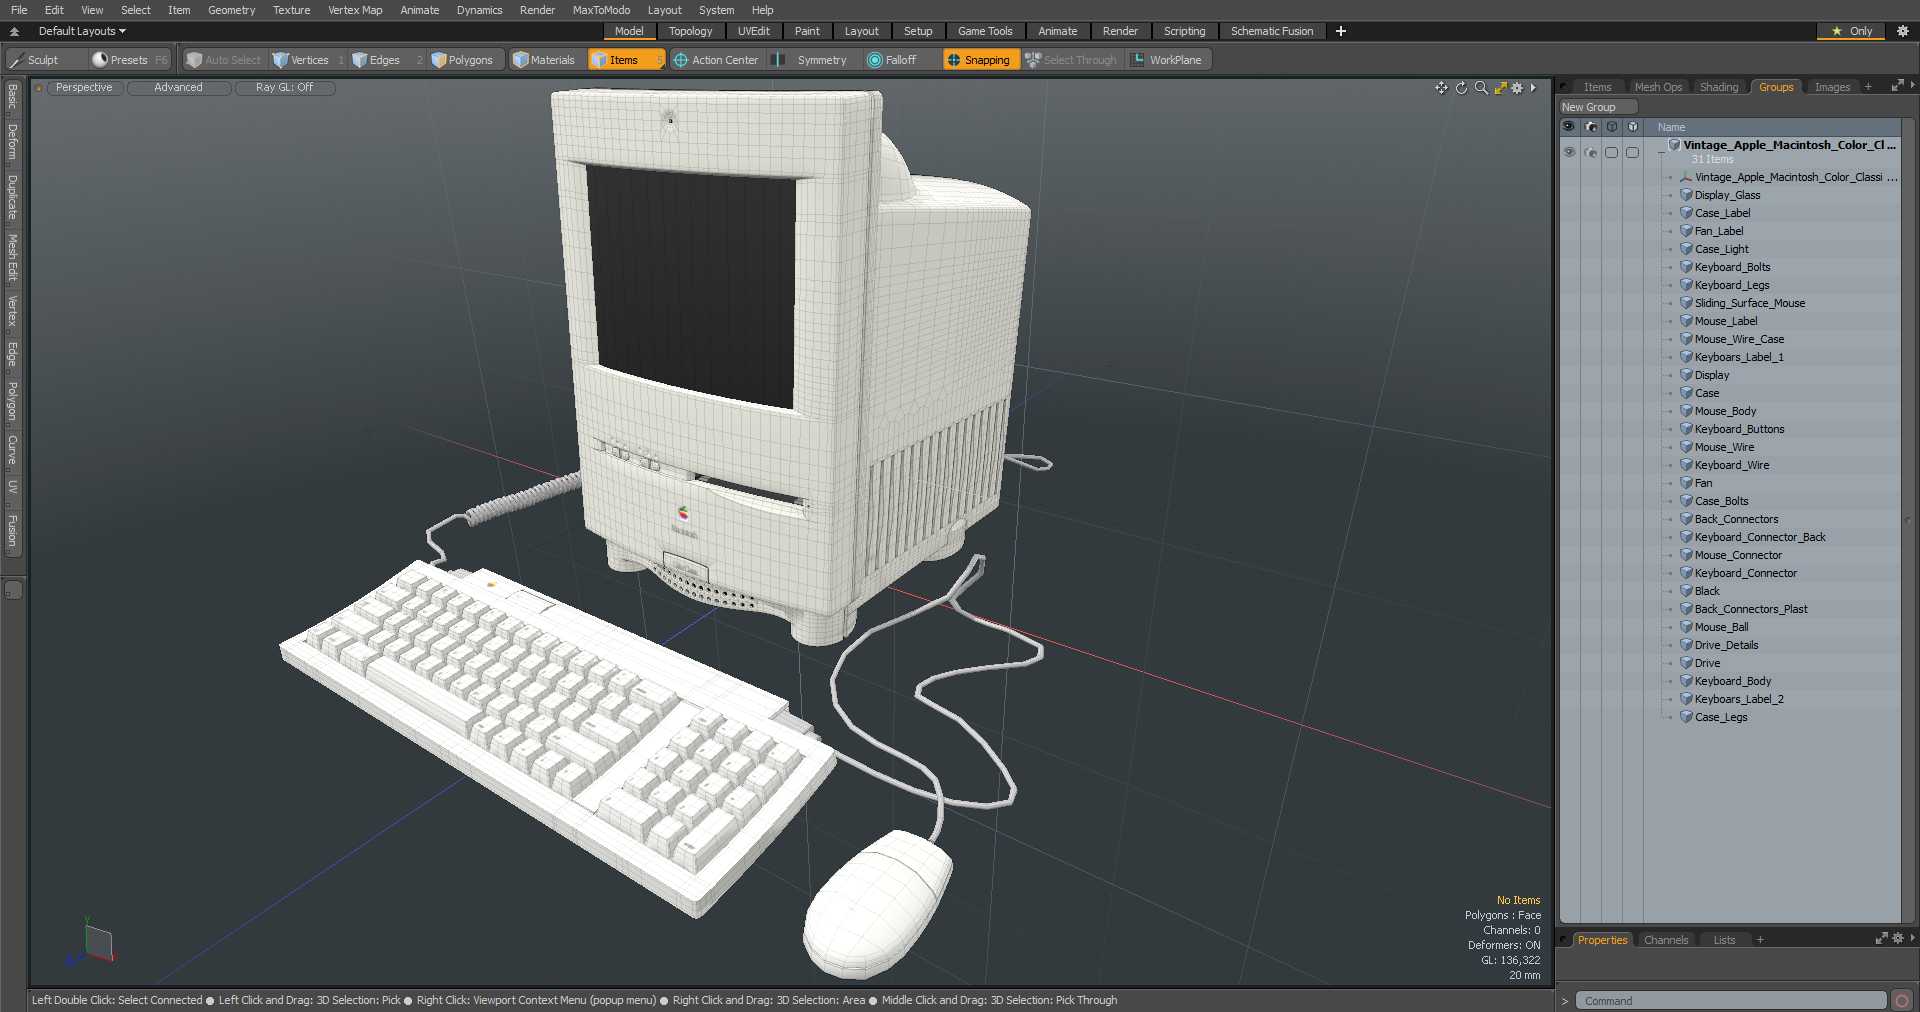Toggle the render column of the Vintage_Apple_Macintosh group
This screenshot has height=1012, width=1920.
tap(1590, 152)
